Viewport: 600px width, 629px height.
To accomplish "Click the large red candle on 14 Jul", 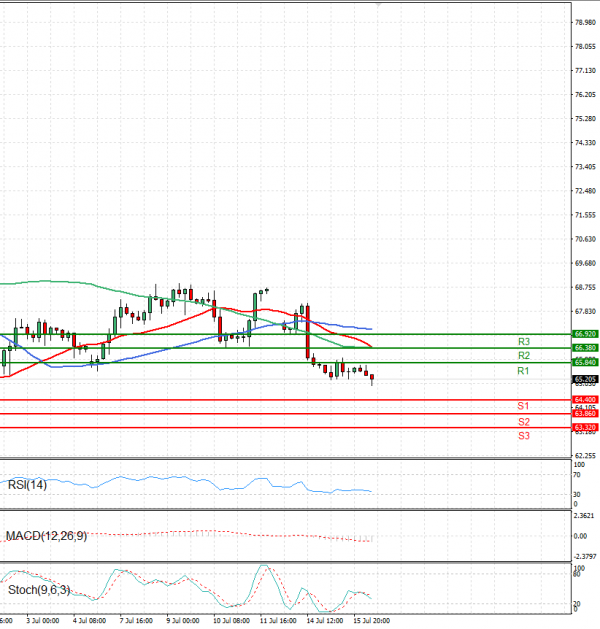I will tap(308, 332).
